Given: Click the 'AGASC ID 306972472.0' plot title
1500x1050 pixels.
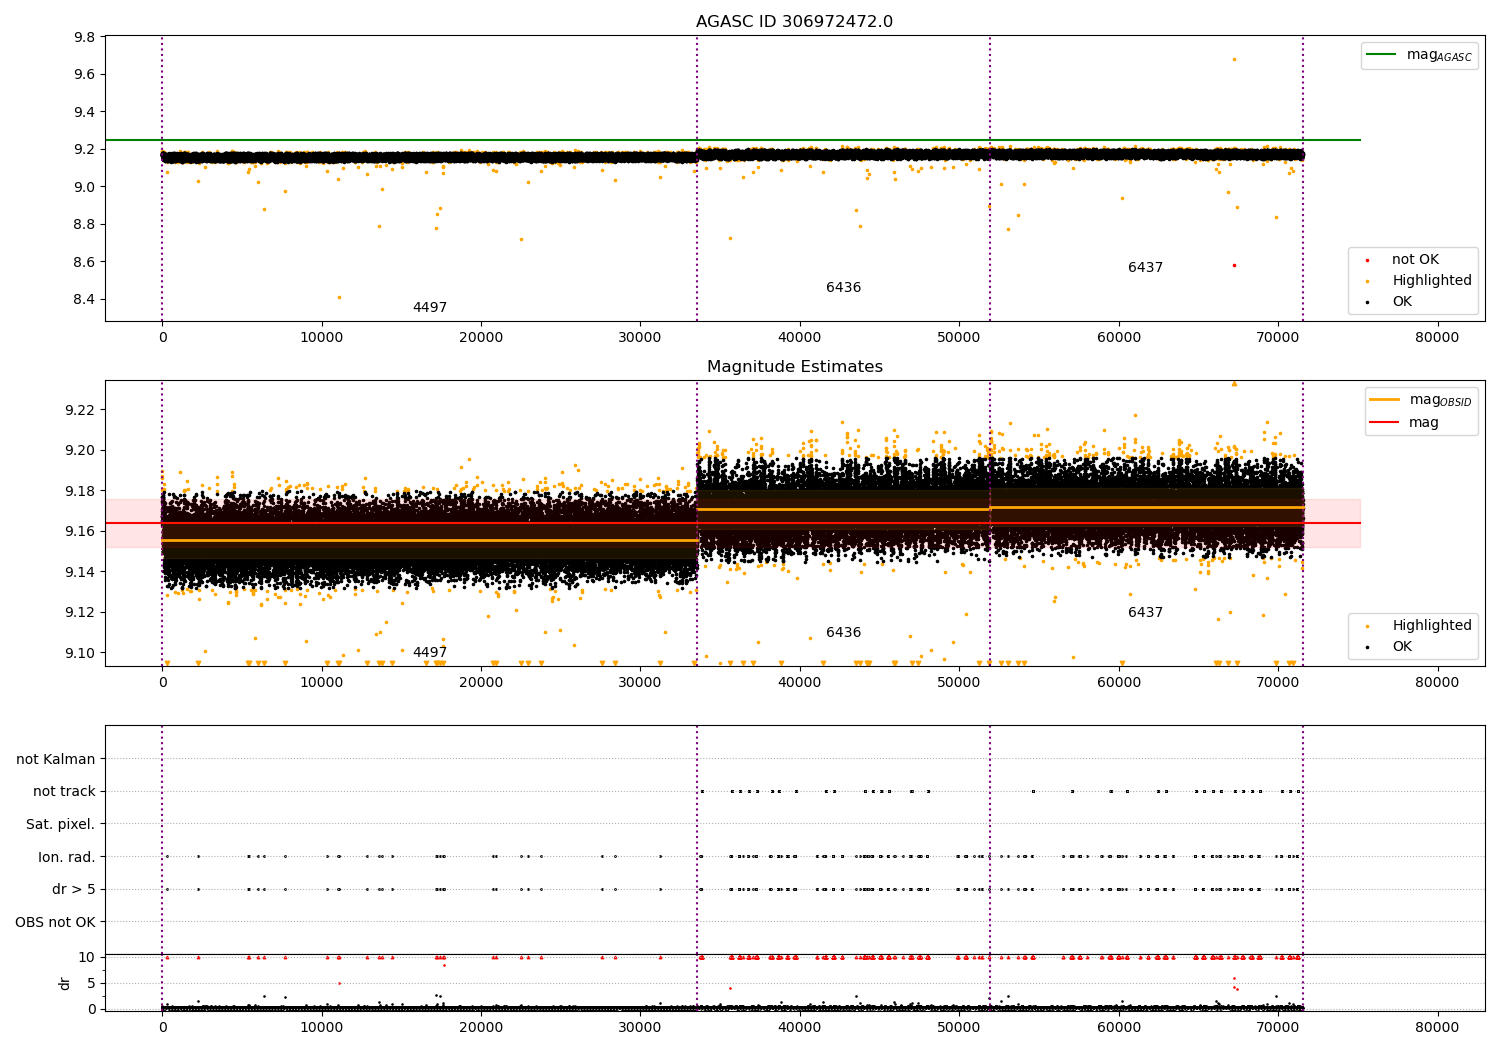Looking at the screenshot, I should [794, 22].
